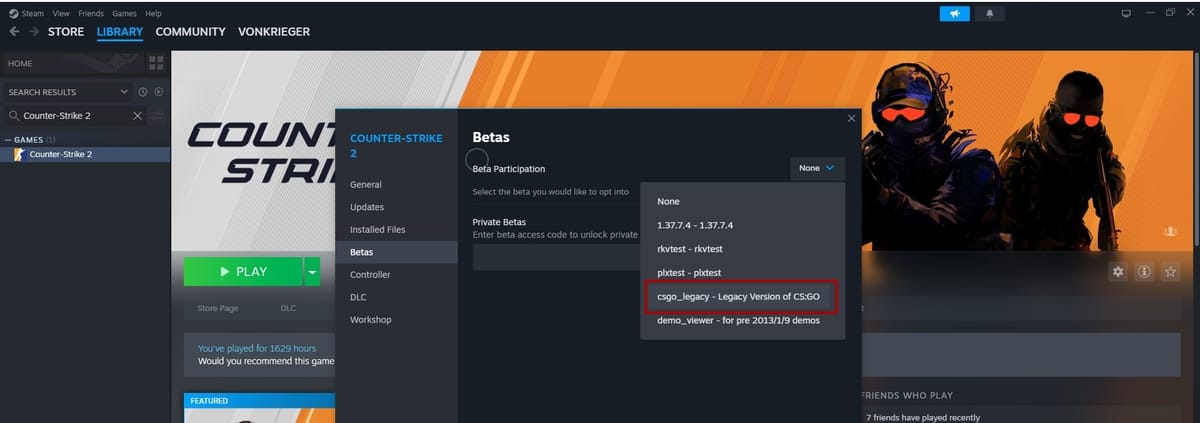Open game settings gear icon

pos(1118,271)
